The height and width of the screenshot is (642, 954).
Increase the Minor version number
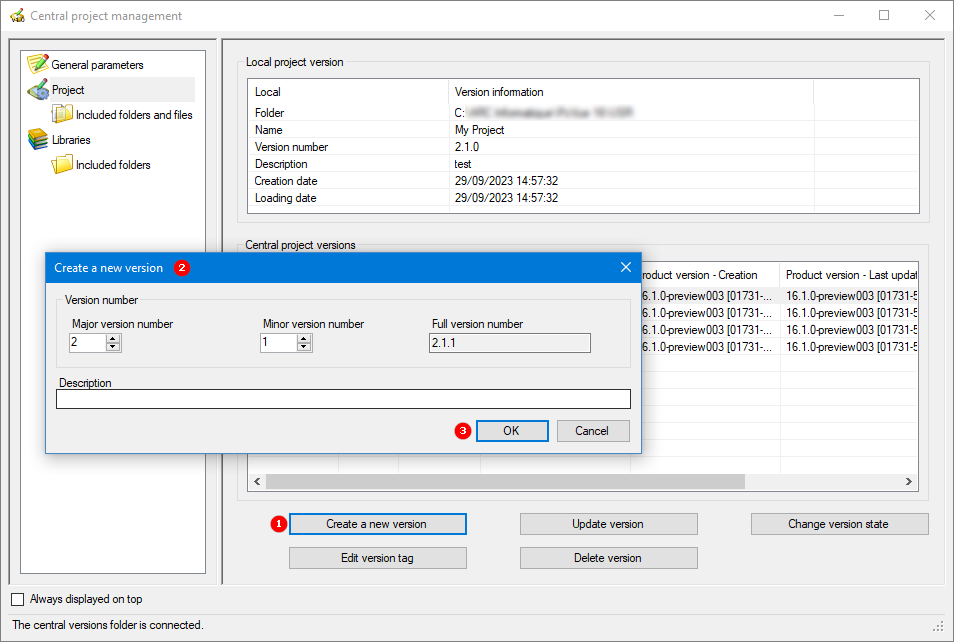(304, 338)
